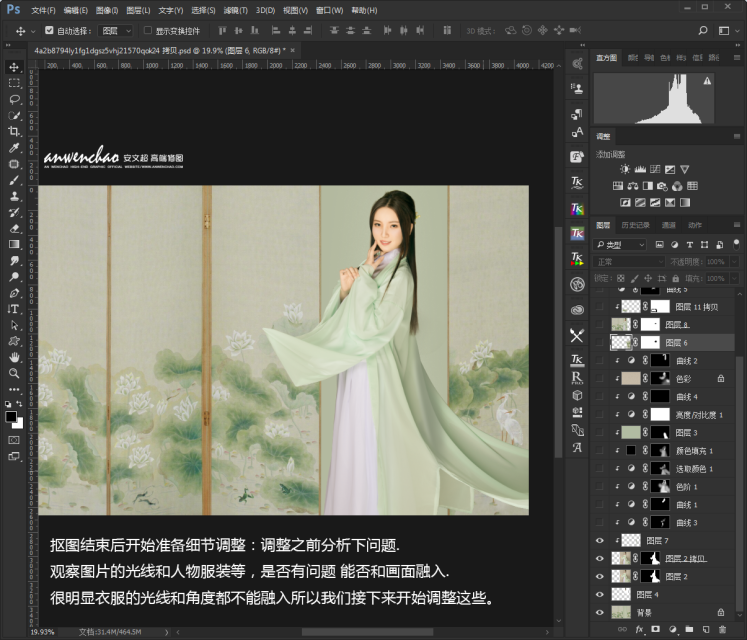Open the 滤镜(T) menu

[235, 10]
